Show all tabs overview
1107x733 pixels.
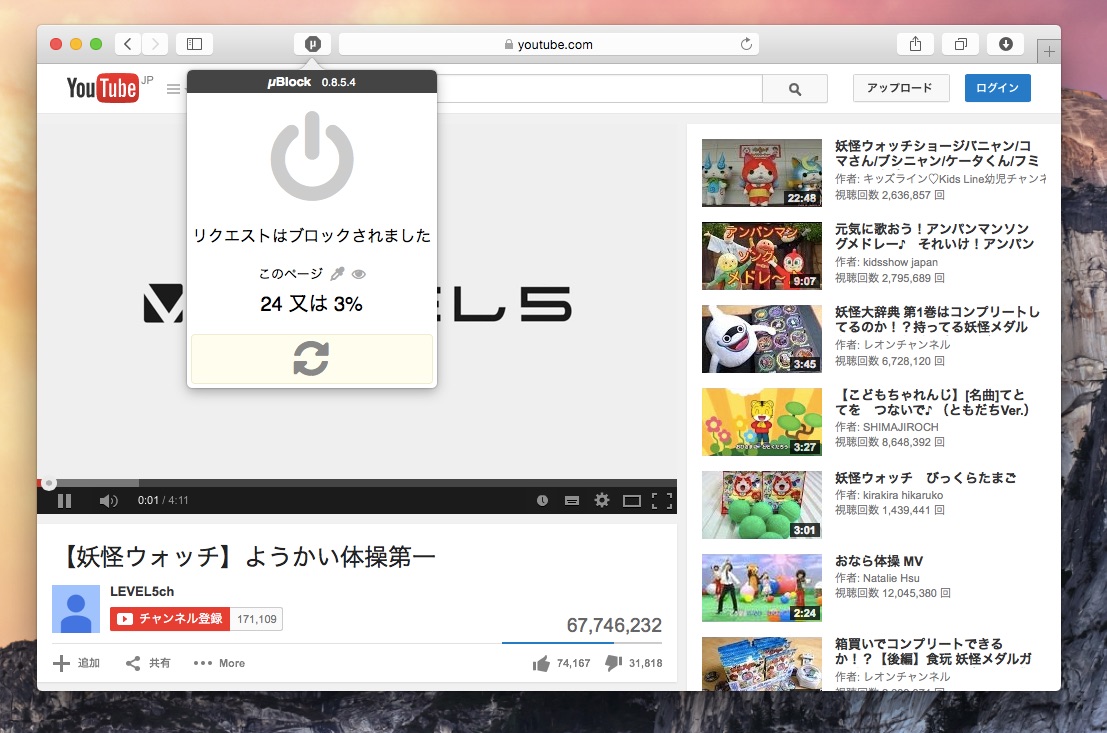(x=960, y=44)
